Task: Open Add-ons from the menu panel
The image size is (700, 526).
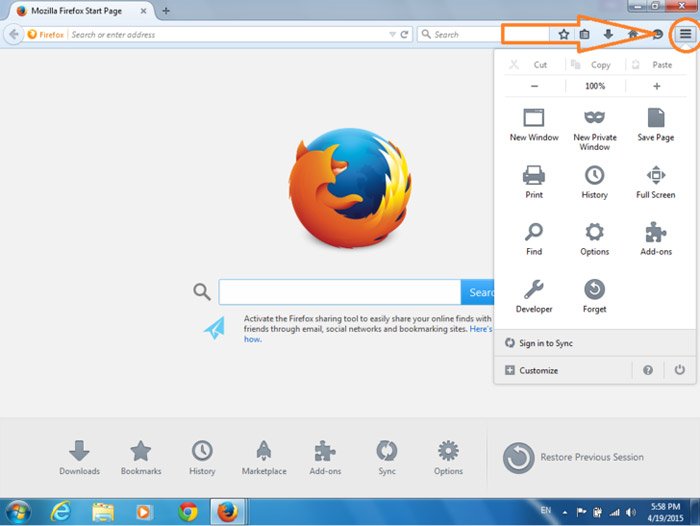Action: [x=656, y=239]
